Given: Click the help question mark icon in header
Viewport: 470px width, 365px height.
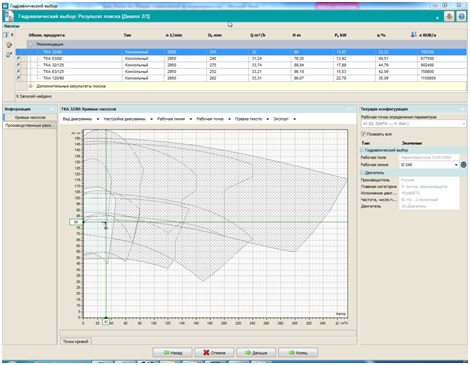Looking at the screenshot, I should 461,16.
